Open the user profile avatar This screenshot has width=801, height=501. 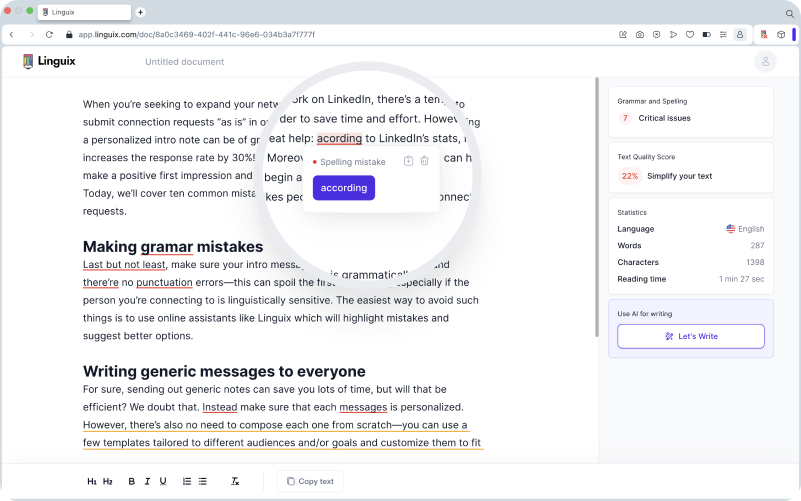click(765, 62)
